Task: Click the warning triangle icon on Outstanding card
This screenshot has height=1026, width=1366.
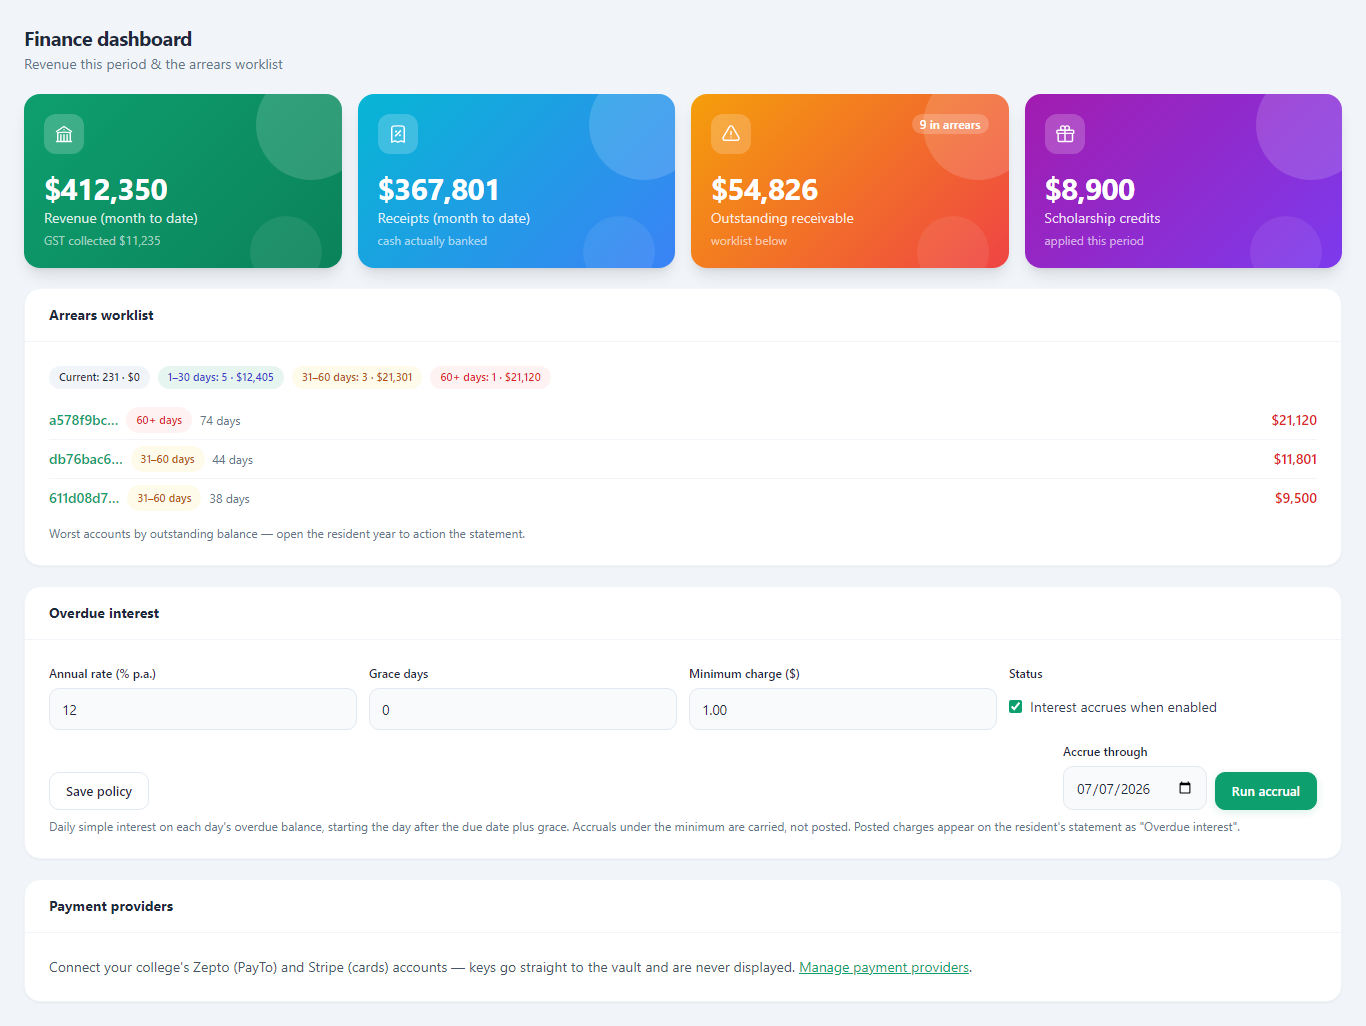Action: tap(731, 134)
